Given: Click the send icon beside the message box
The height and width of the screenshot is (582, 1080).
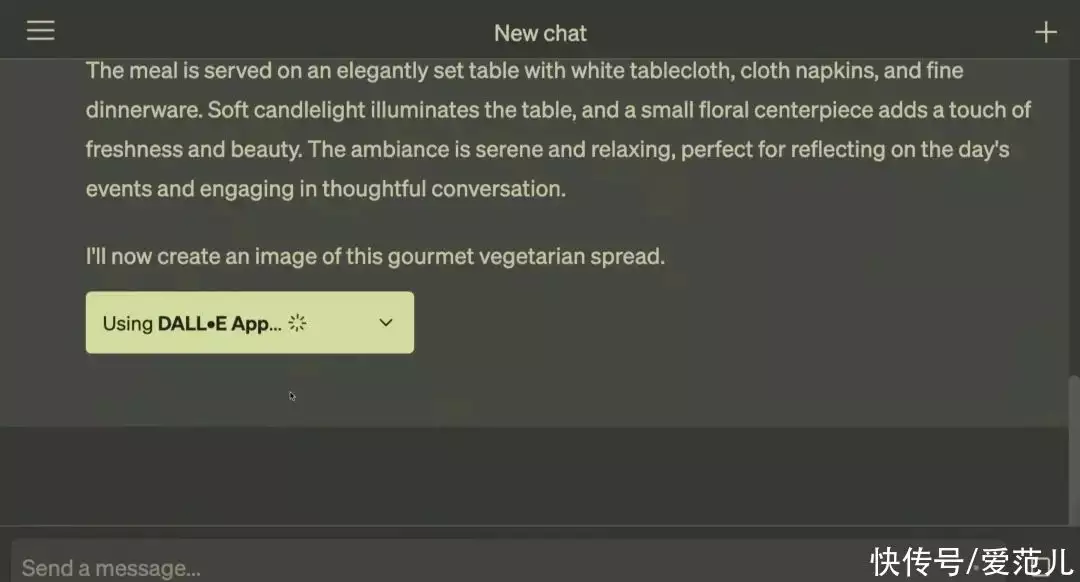Looking at the screenshot, I should pos(1044,566).
